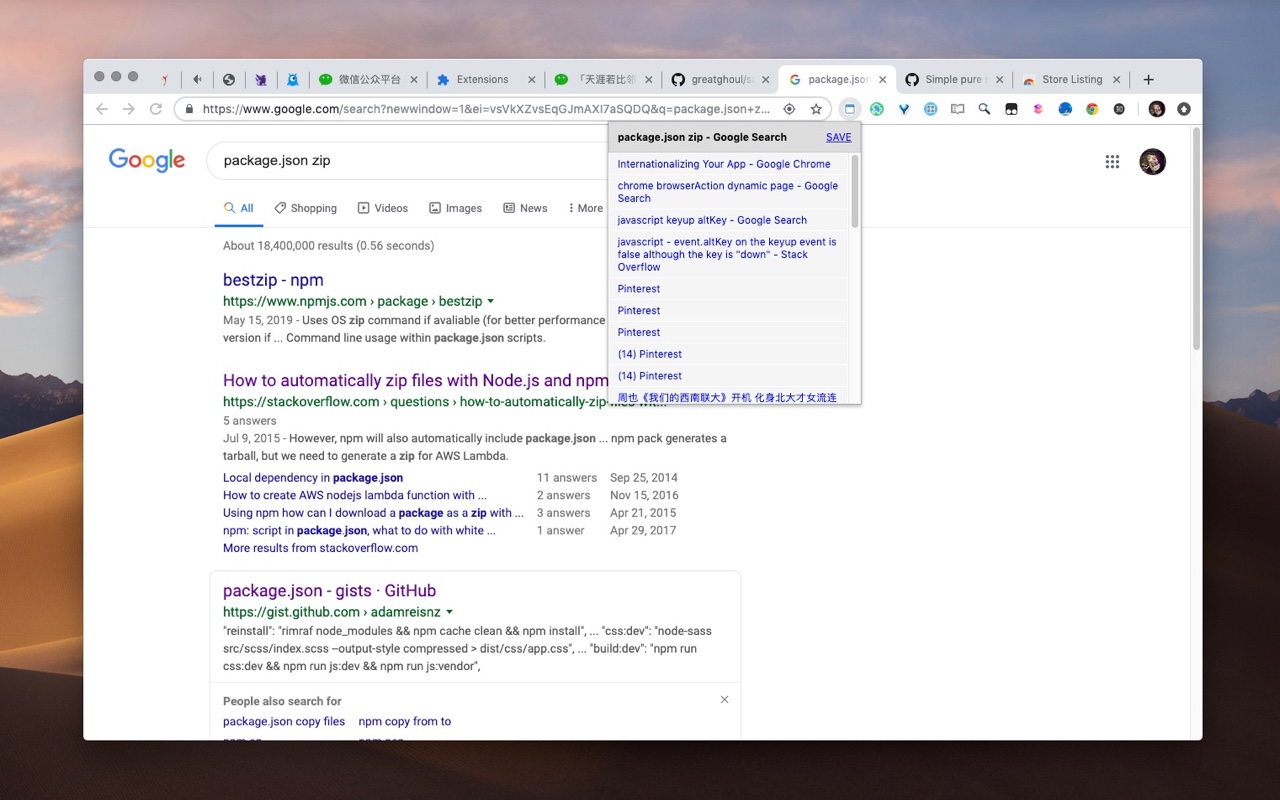
Task: Switch to the Extensions tab
Action: (x=483, y=79)
